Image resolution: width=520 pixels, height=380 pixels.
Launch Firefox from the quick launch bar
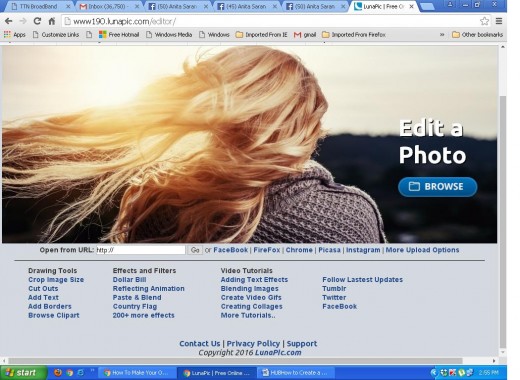pyautogui.click(x=58, y=373)
